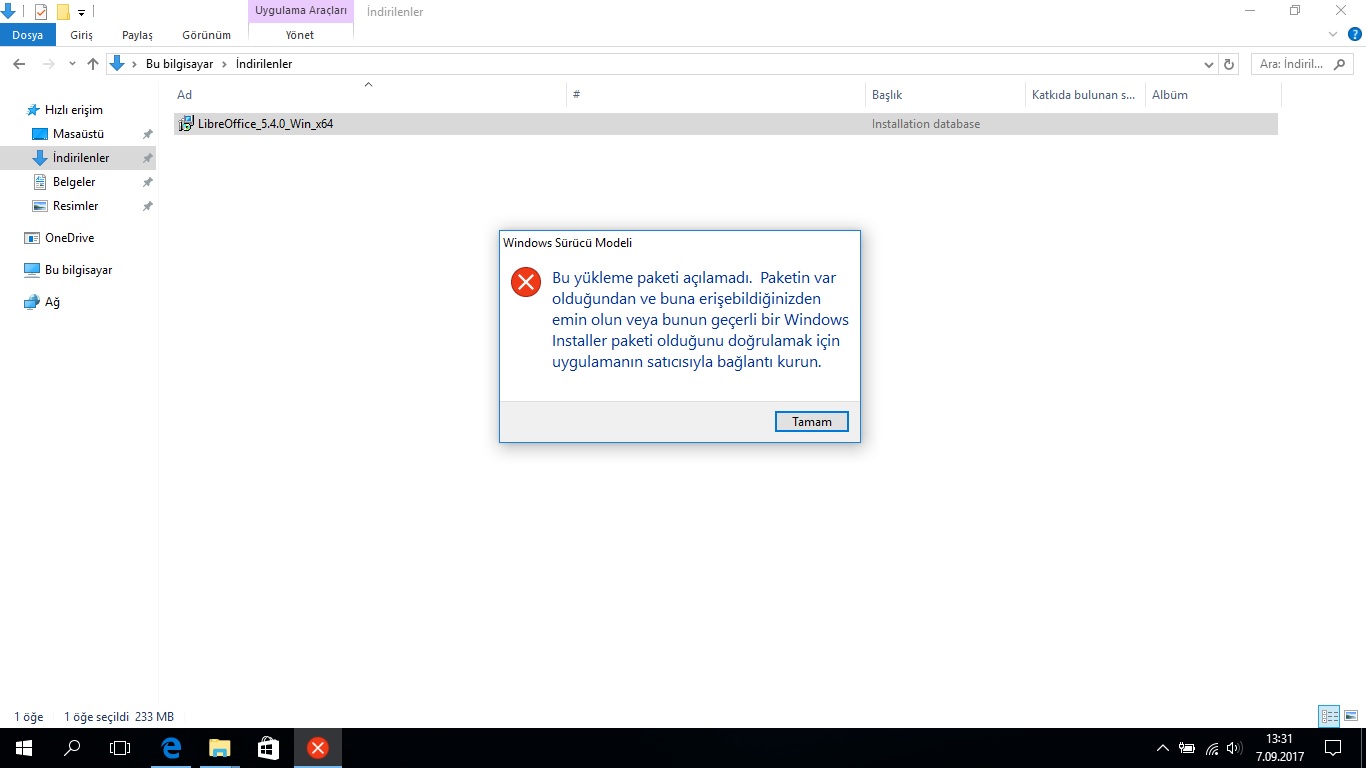Screen dimensions: 1366x768
Task: Open Explorer help question mark icon
Action: 1354,34
